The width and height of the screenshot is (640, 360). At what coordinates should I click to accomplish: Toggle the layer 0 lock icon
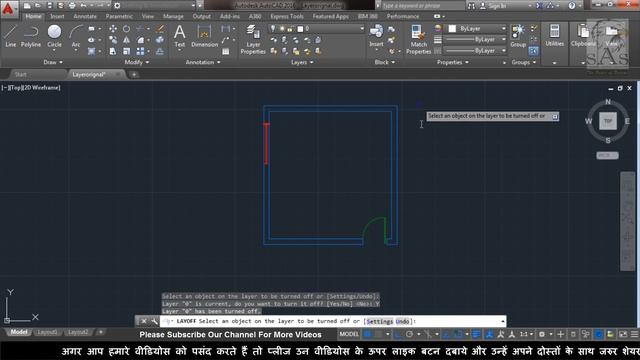(x=290, y=29)
